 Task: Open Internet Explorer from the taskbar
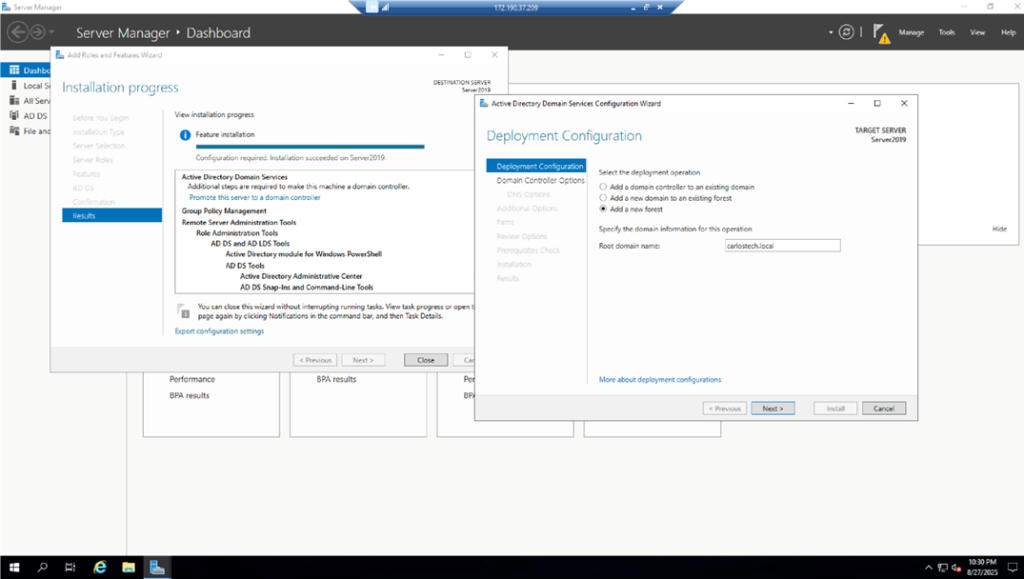[x=100, y=567]
